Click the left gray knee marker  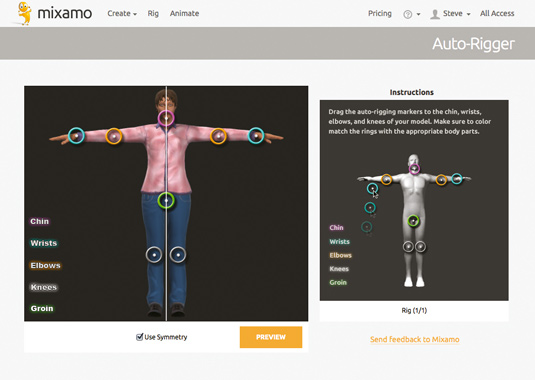[154, 255]
